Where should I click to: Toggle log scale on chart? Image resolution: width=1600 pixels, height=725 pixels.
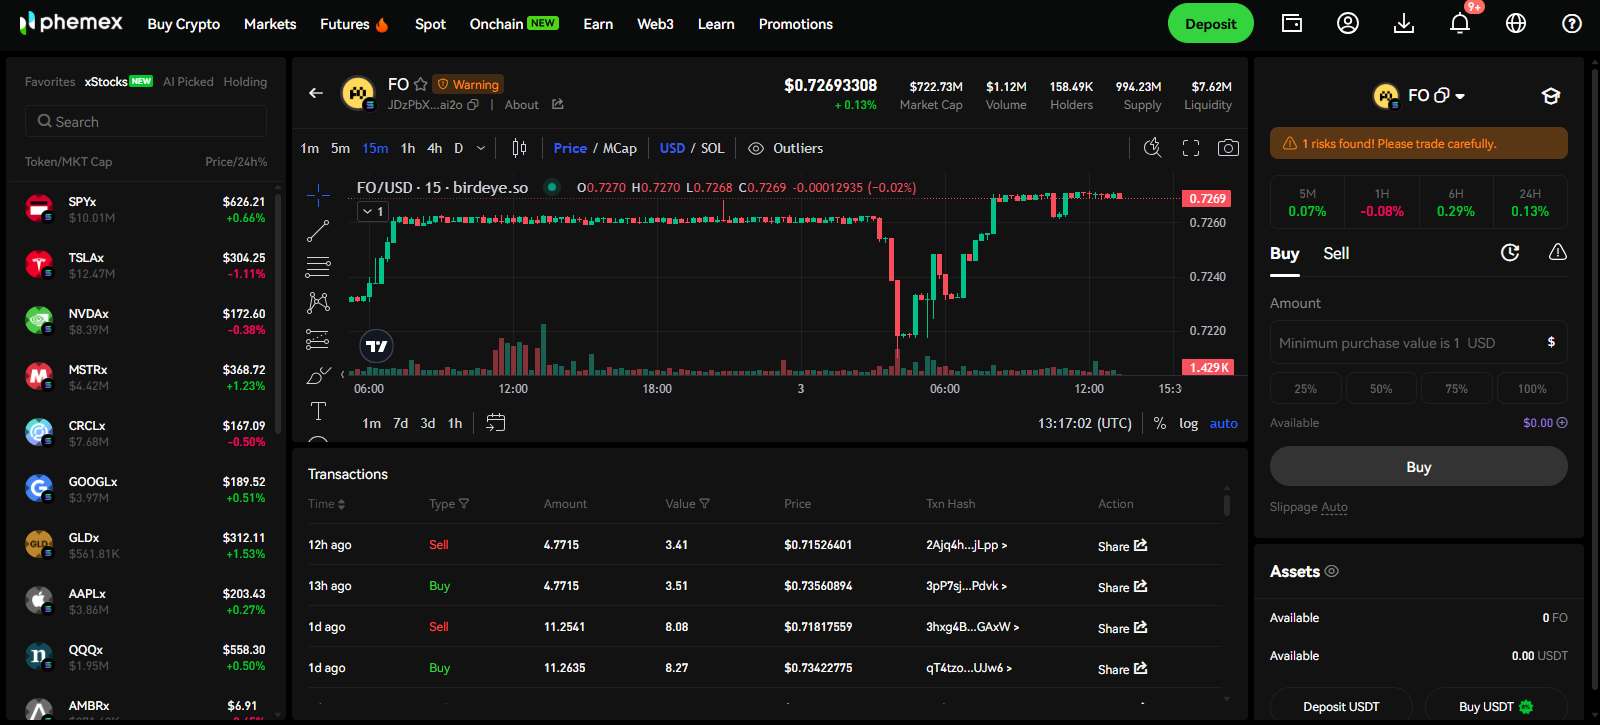pyautogui.click(x=1188, y=423)
